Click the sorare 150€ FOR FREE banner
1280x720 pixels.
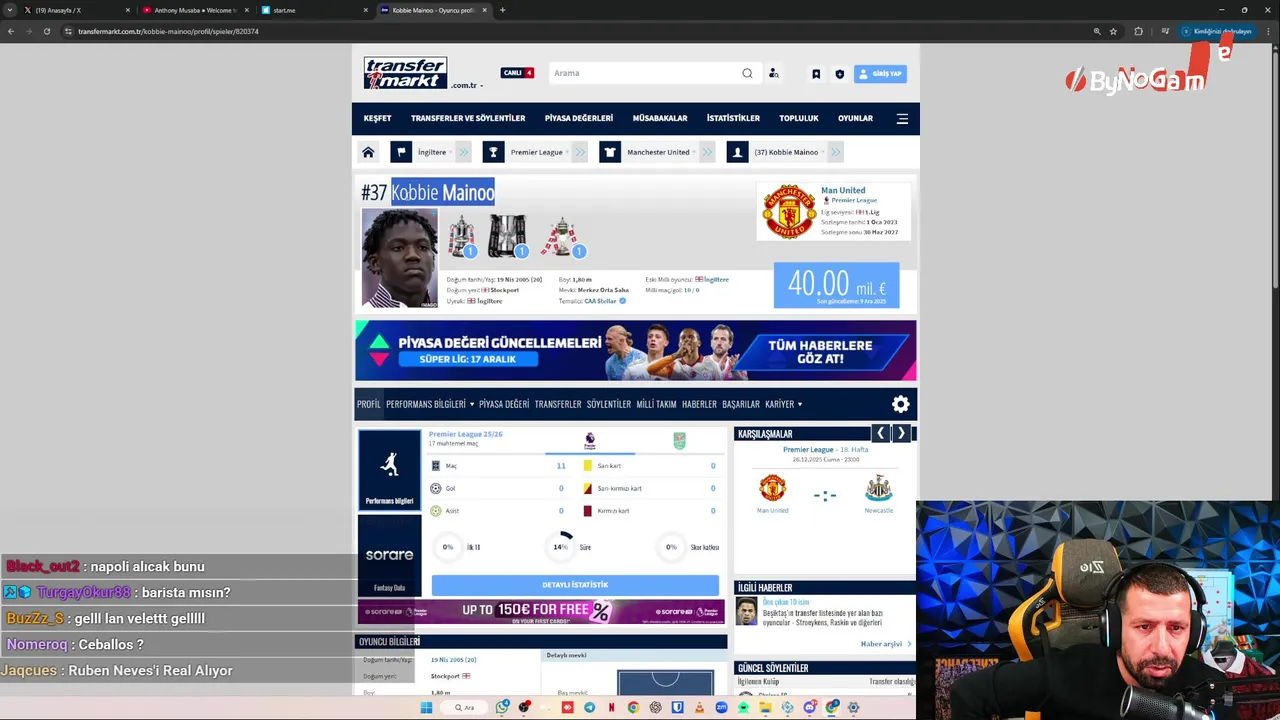pyautogui.click(x=542, y=611)
